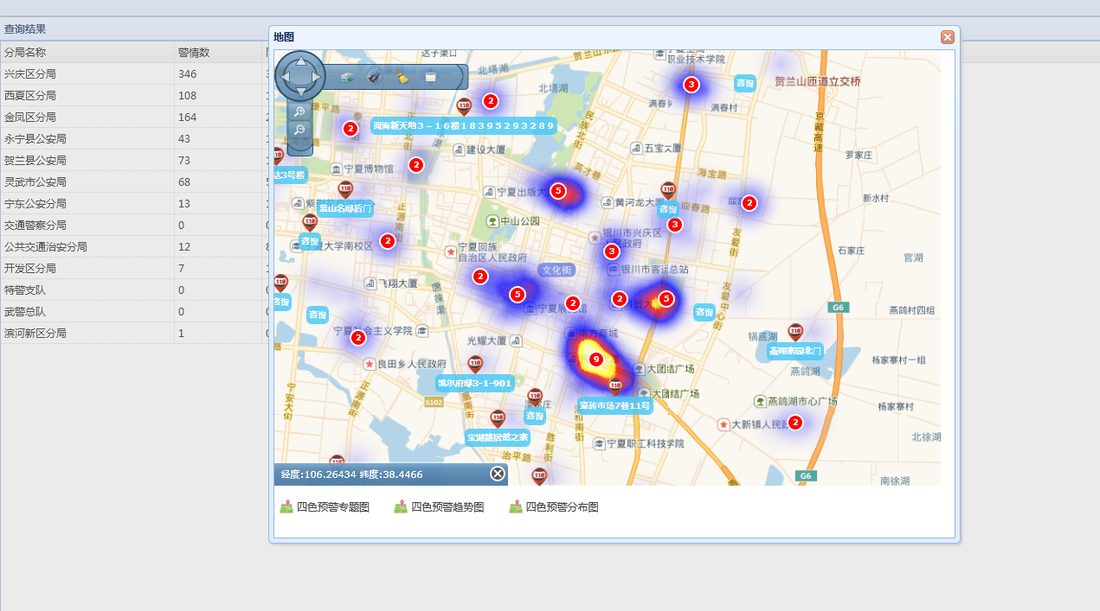Open the toolbox icon in map toolbar
Image resolution: width=1100 pixels, height=611 pixels.
coord(430,77)
